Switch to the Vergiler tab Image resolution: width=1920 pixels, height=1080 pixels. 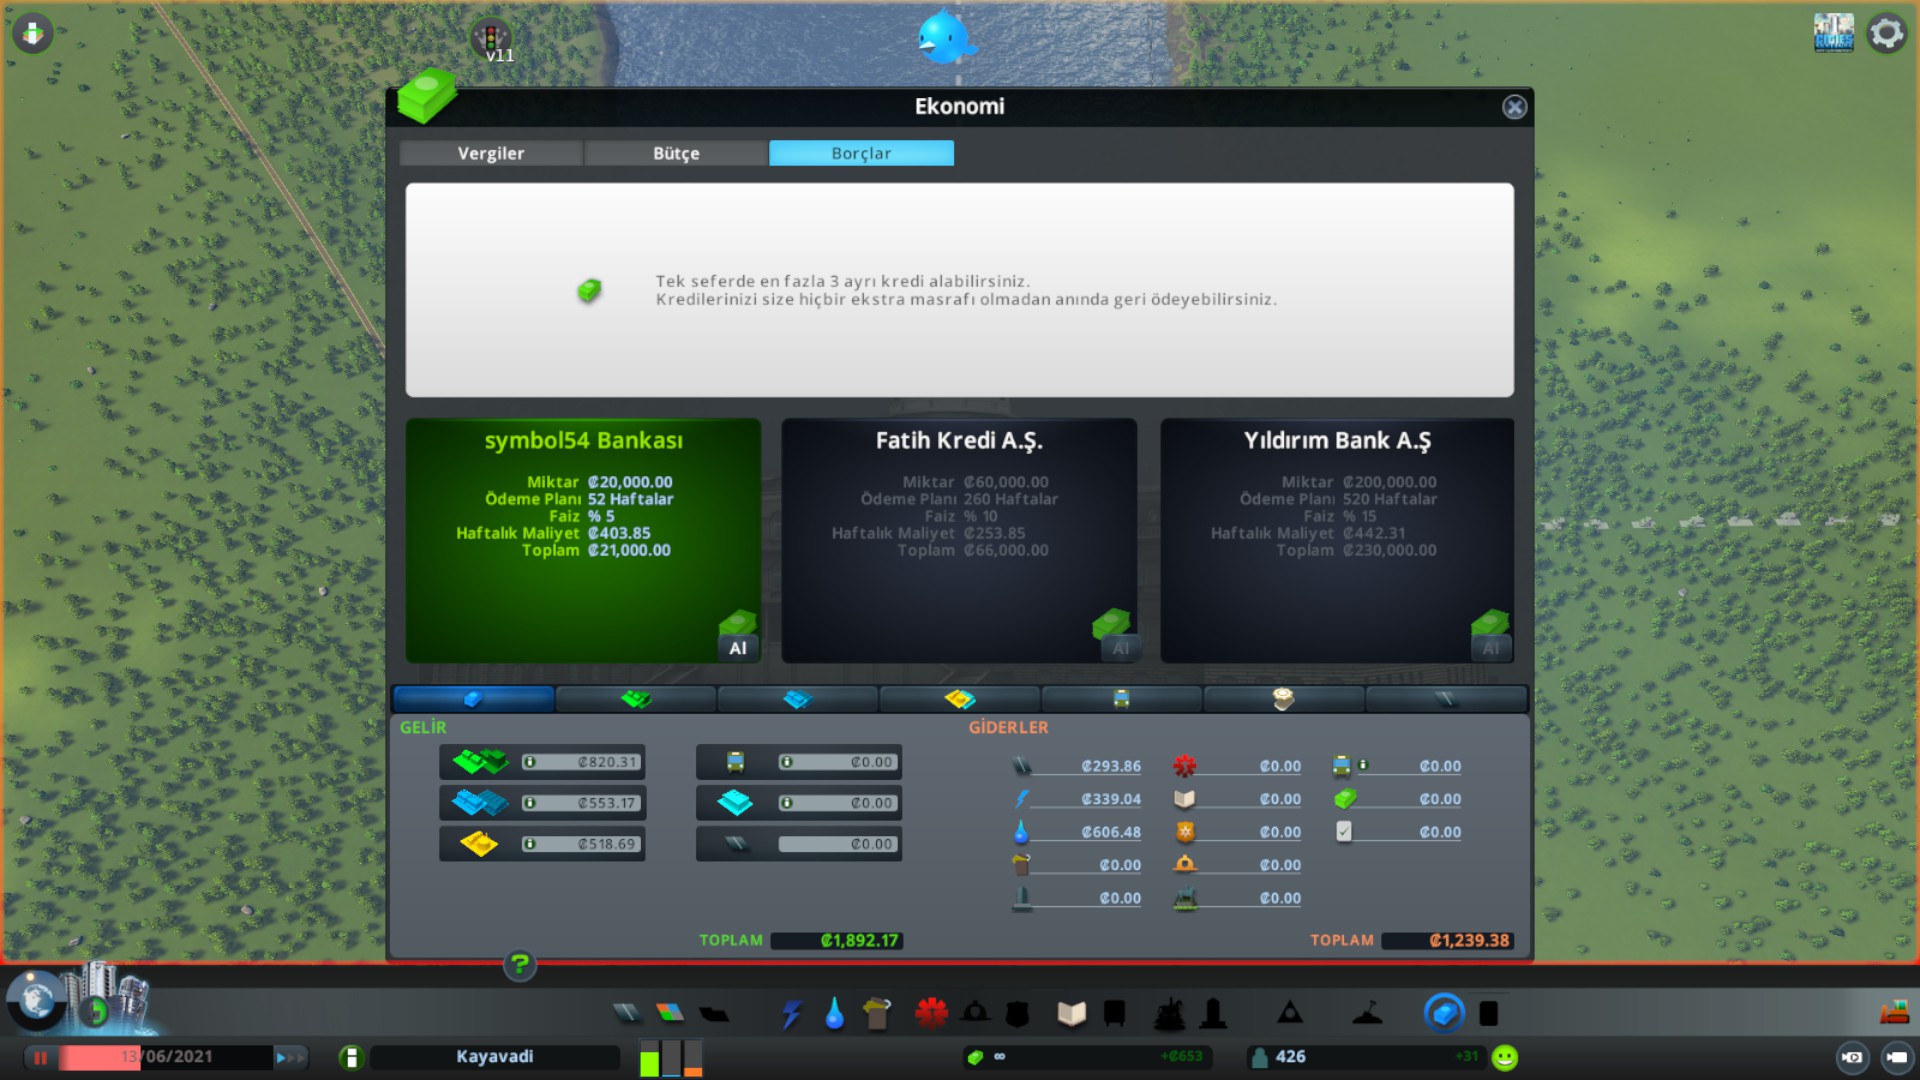491,153
